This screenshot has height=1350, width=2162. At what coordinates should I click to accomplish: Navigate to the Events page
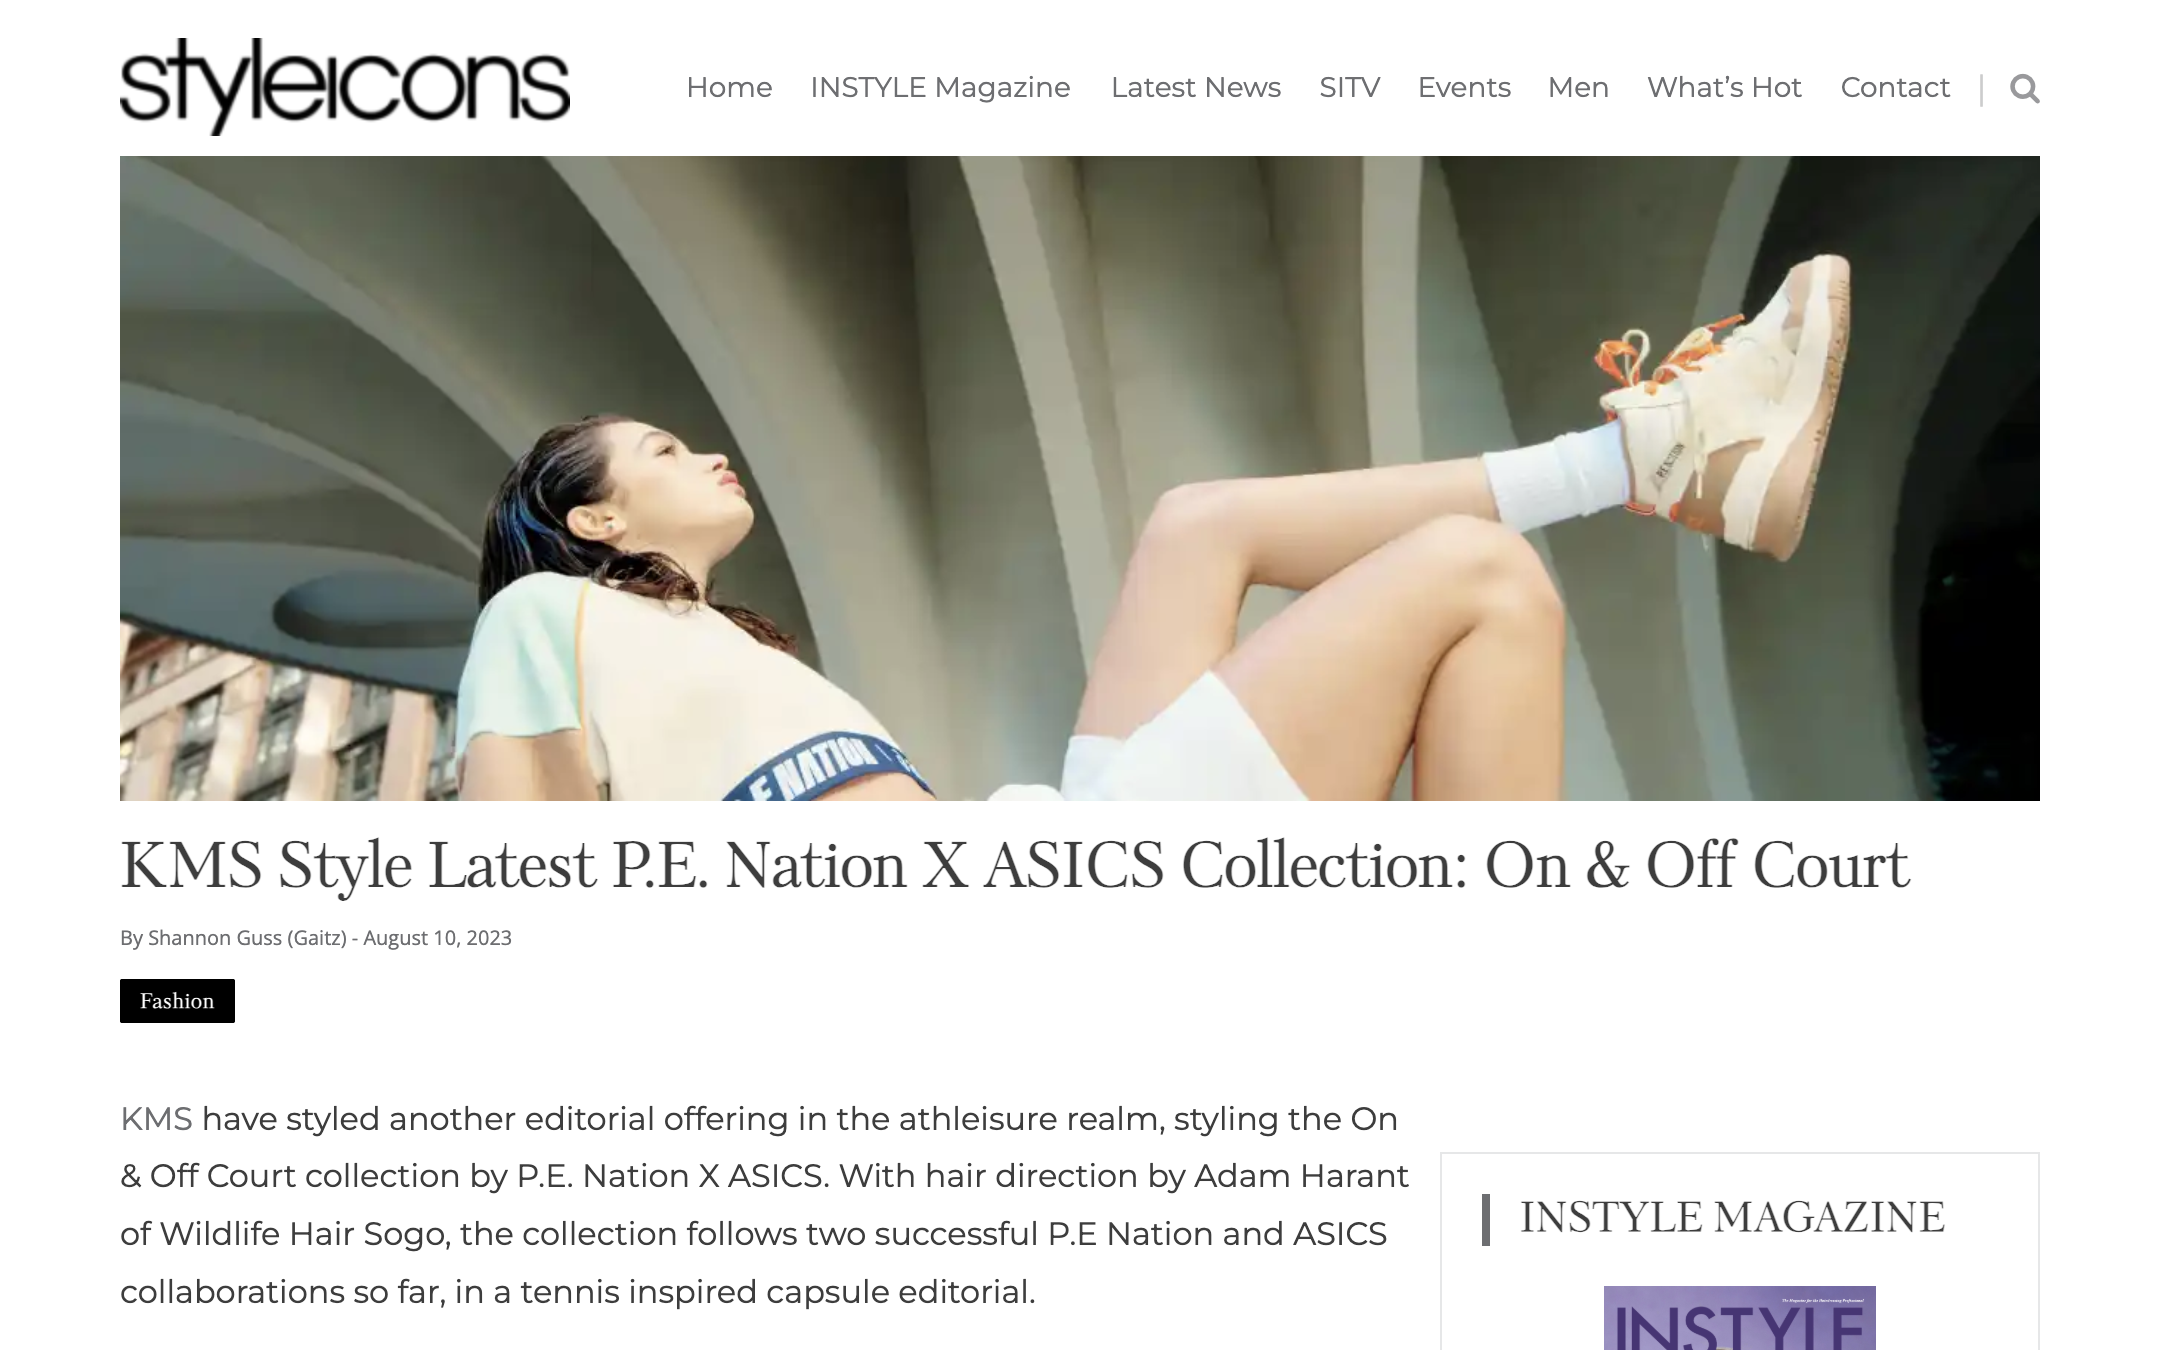(1464, 88)
